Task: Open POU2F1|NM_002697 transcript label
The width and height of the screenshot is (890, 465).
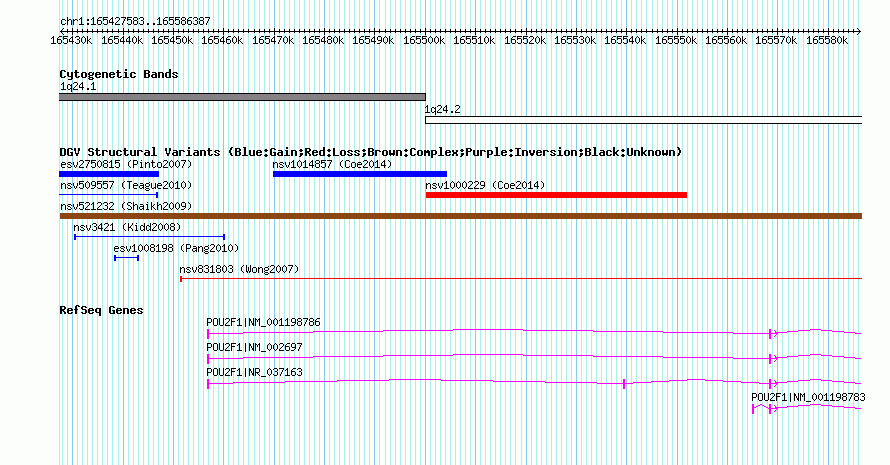Action: click(254, 347)
